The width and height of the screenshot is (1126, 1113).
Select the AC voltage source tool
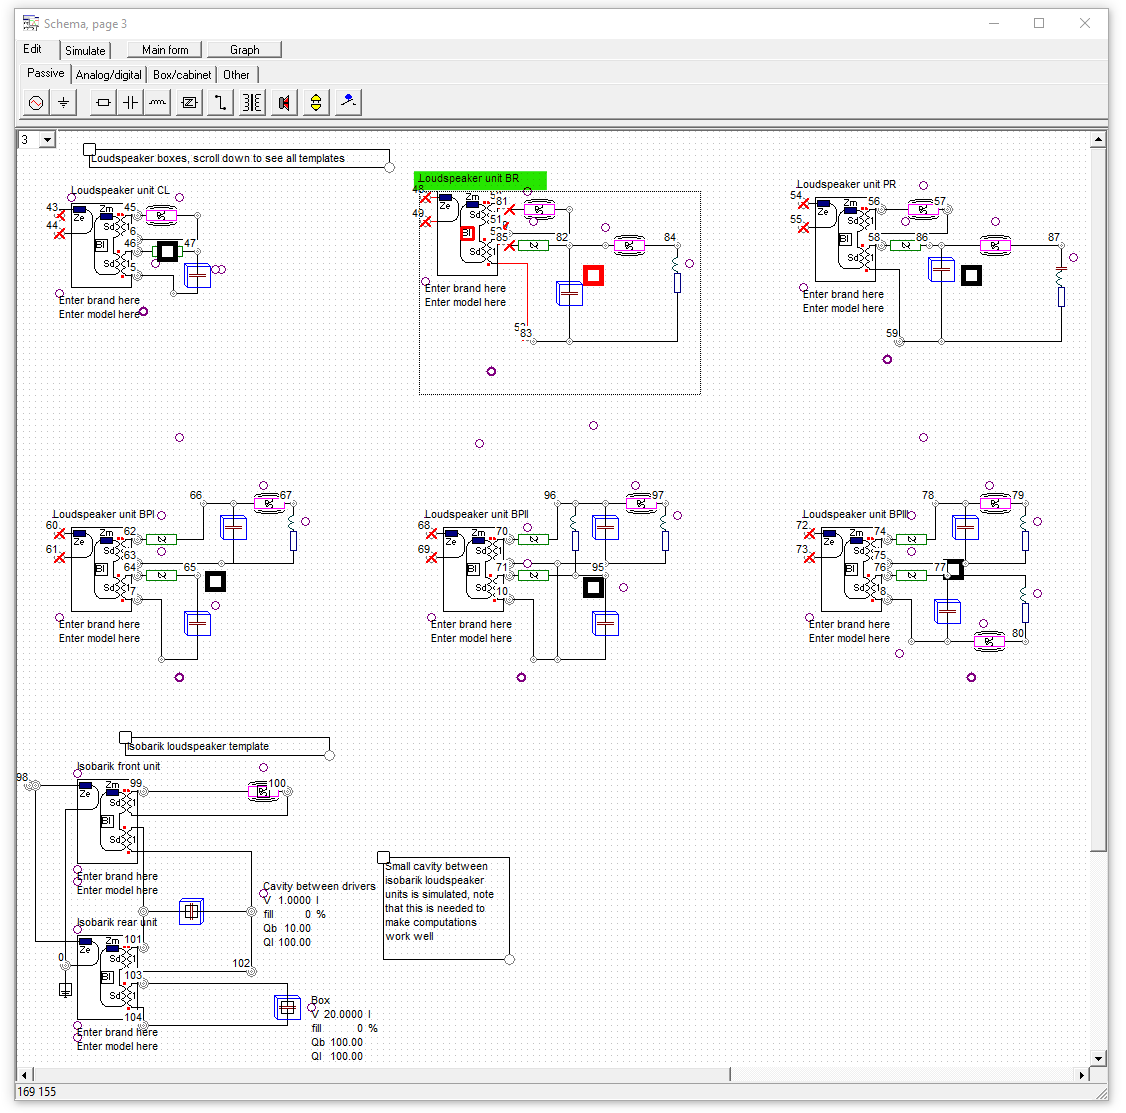[35, 101]
